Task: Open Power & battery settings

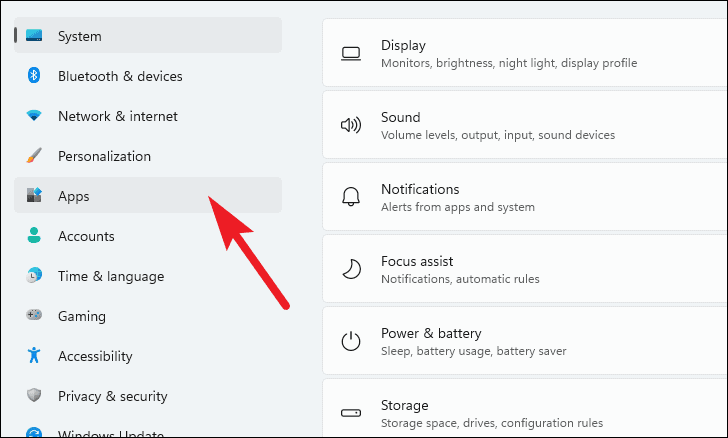Action: pos(525,341)
